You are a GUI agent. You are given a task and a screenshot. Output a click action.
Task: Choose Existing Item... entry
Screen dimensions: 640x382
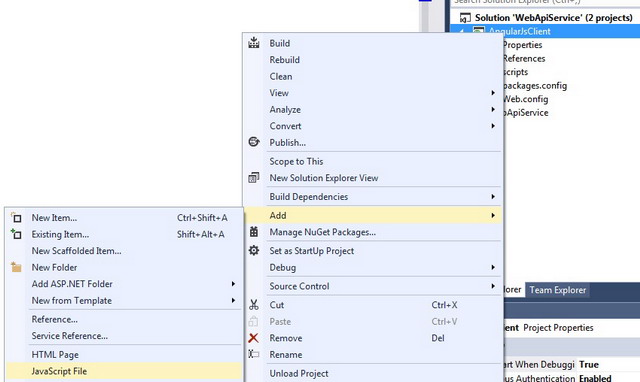[124, 234]
